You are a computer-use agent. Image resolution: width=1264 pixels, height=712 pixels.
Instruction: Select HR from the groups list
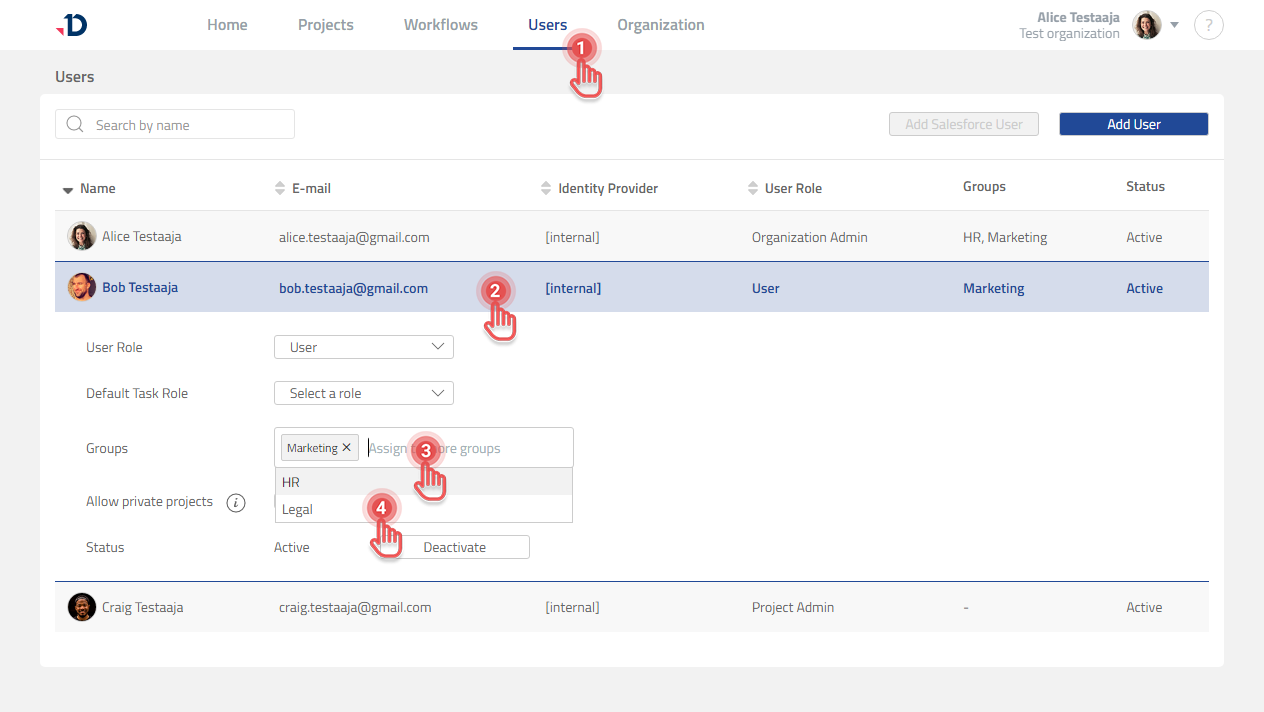tap(292, 482)
